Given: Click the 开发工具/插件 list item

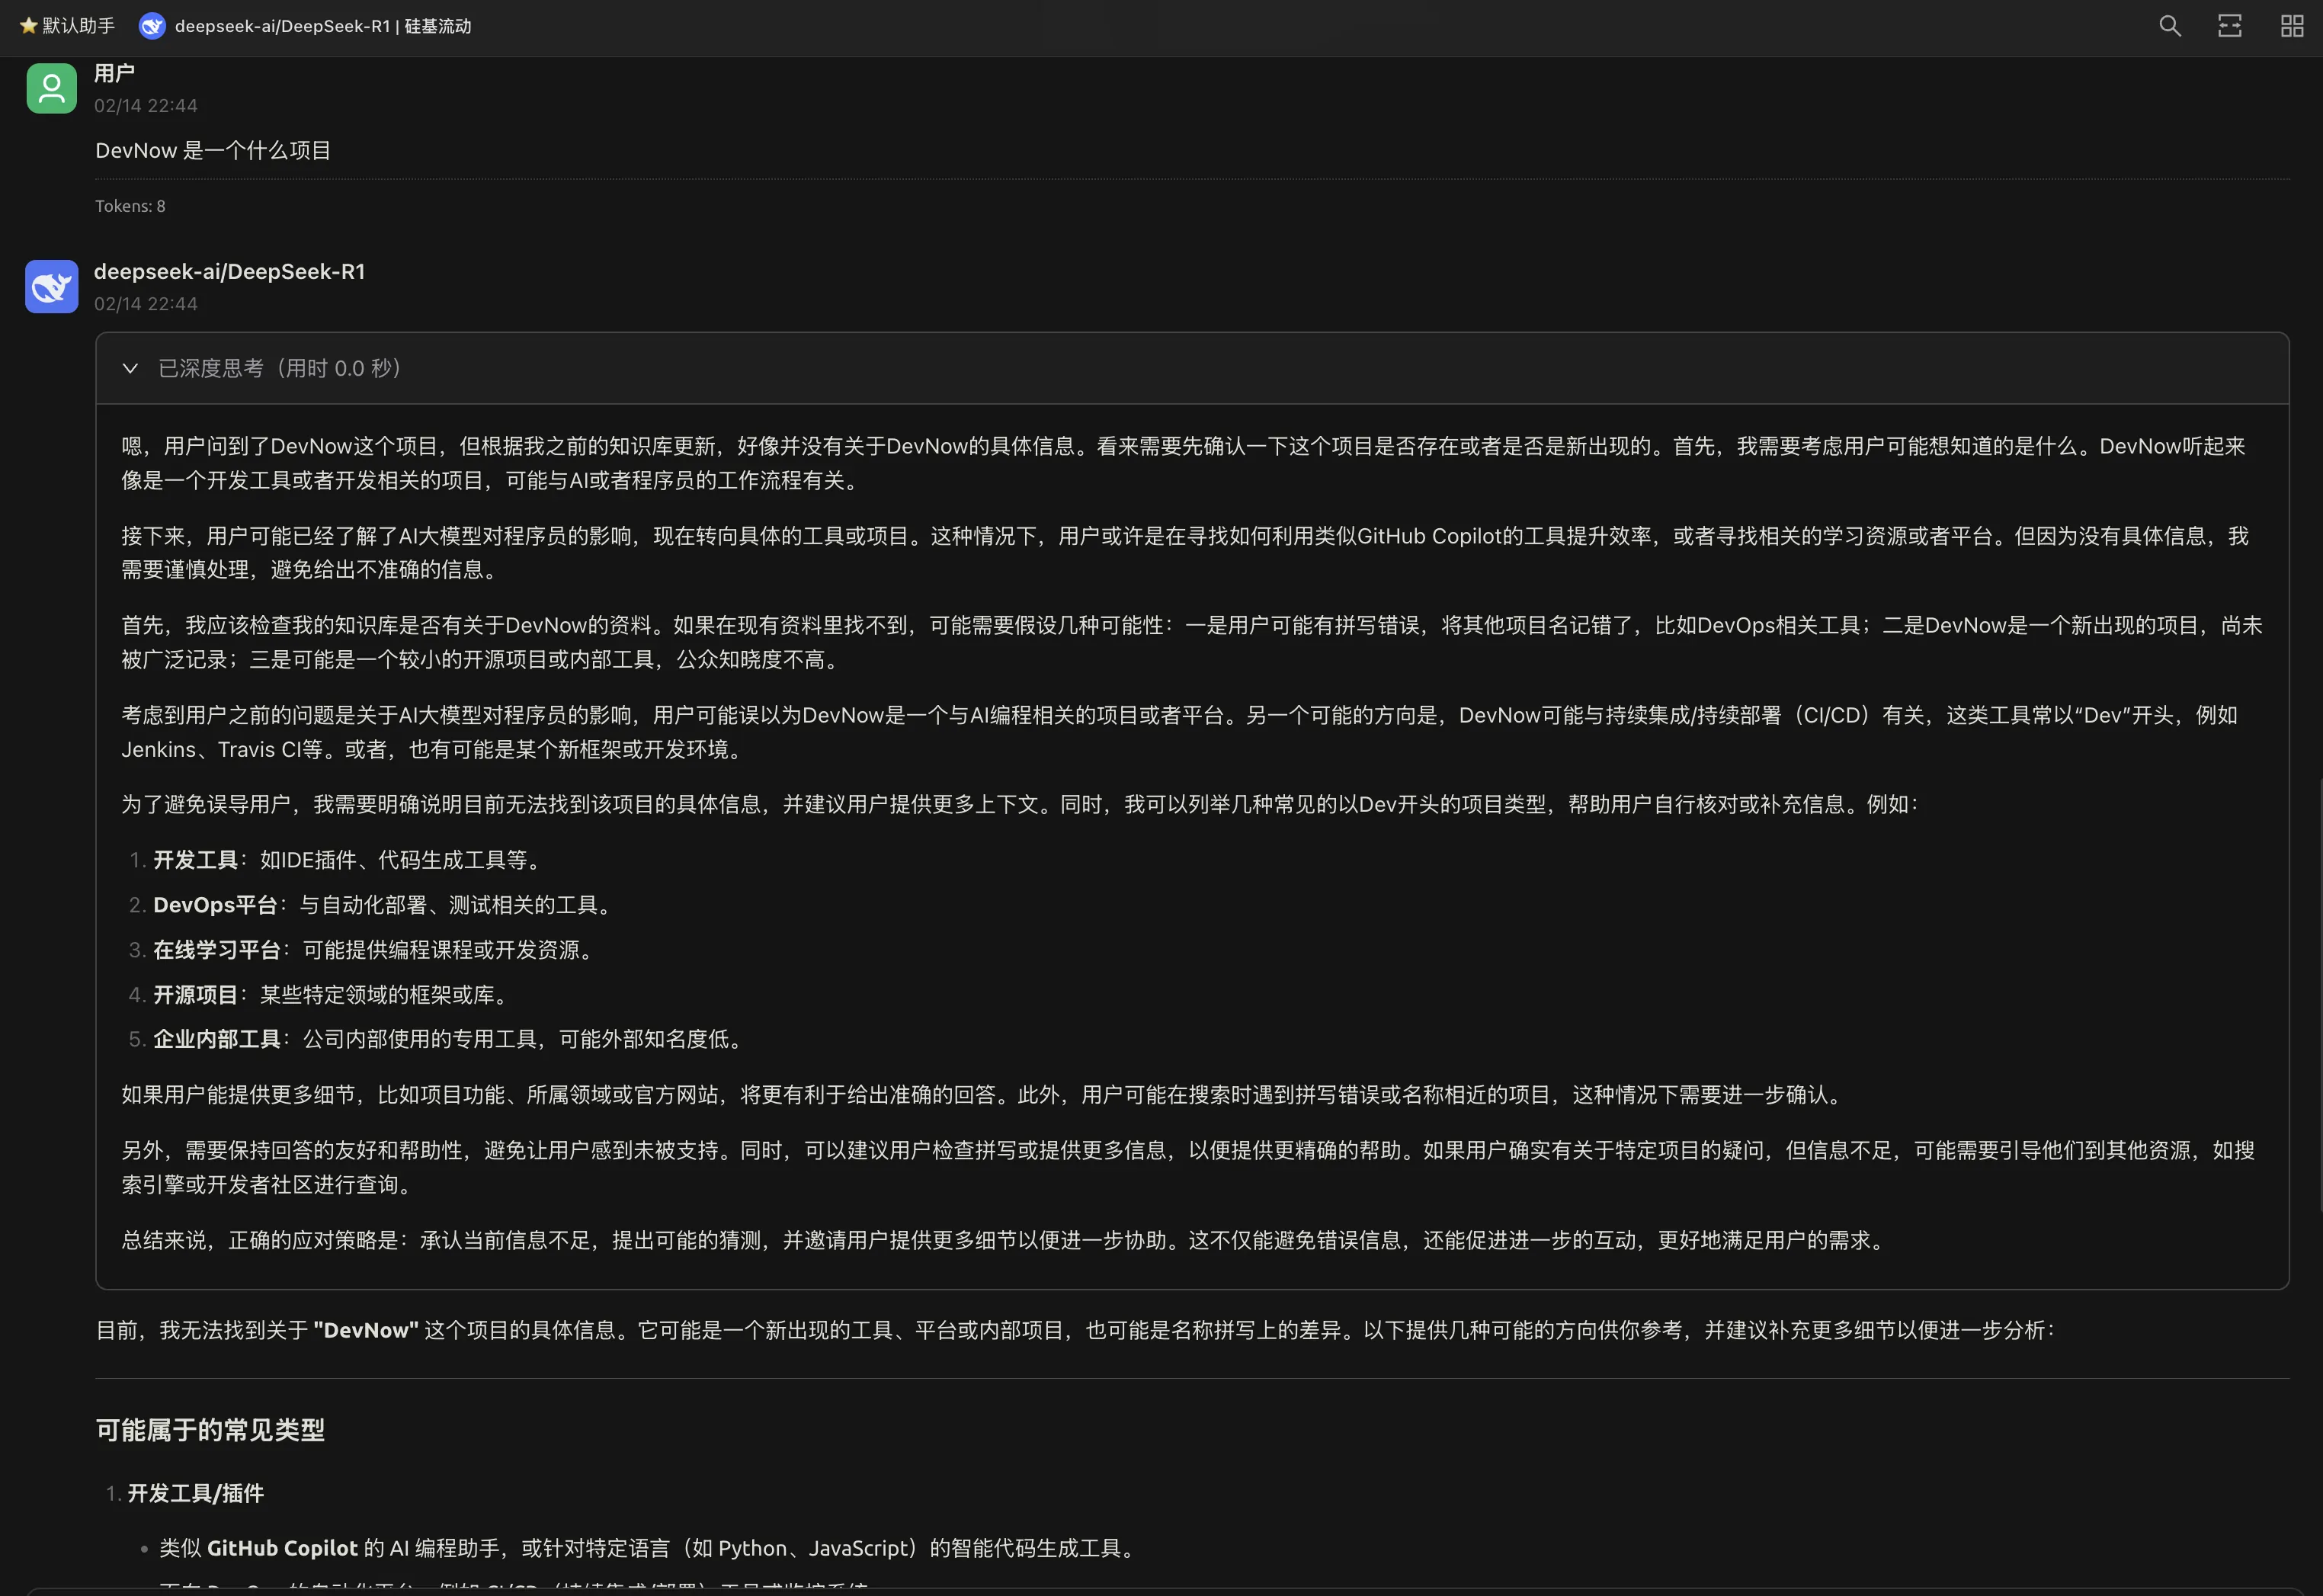Looking at the screenshot, I should tap(196, 1493).
